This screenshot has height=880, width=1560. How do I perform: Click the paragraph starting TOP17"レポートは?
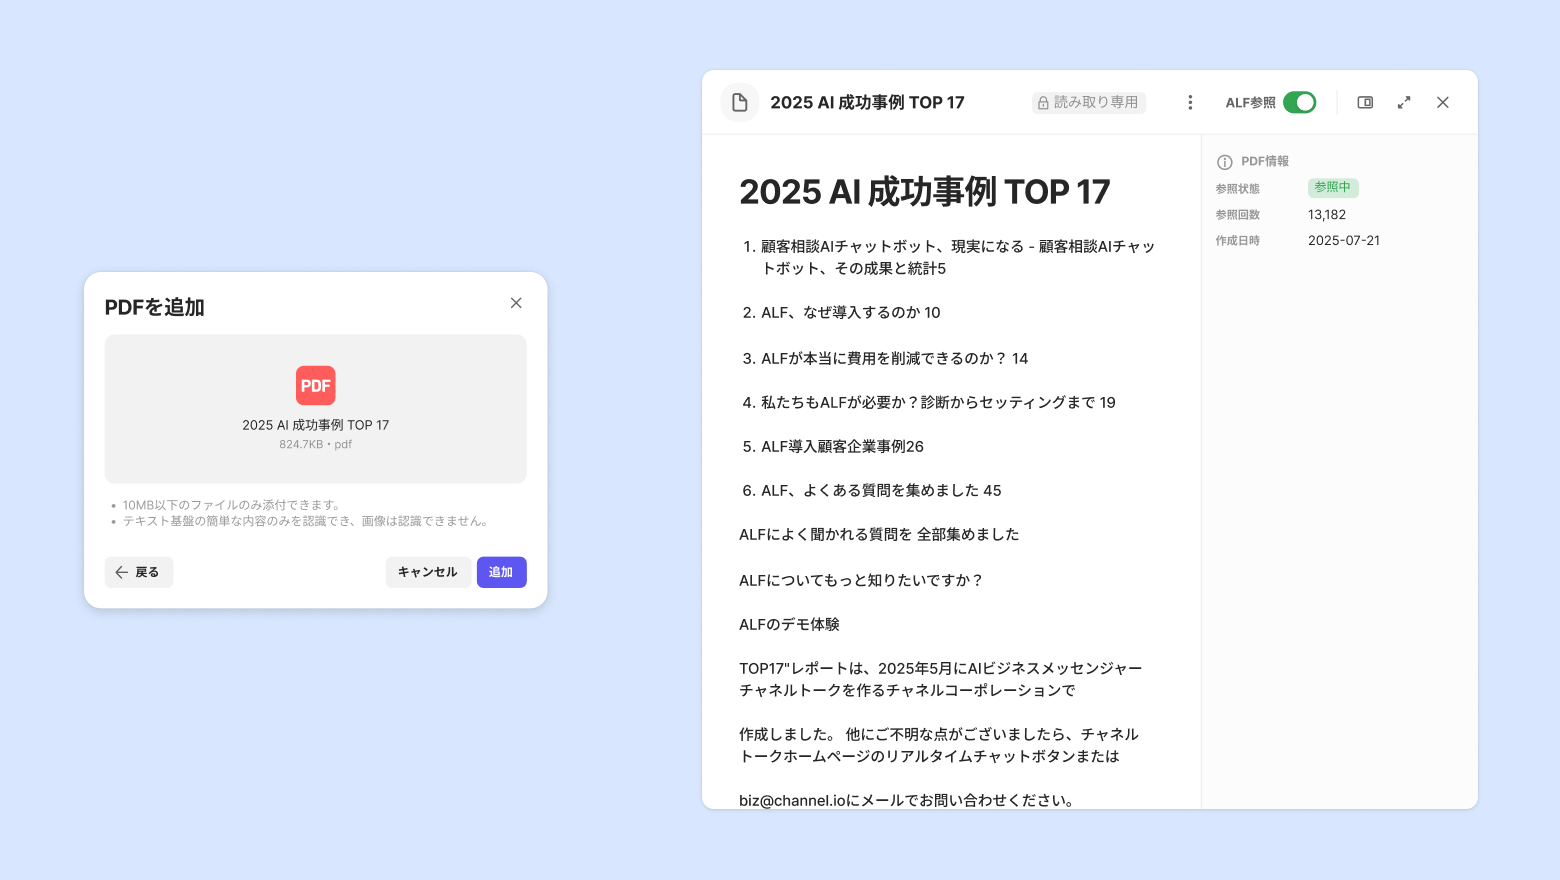940,679
